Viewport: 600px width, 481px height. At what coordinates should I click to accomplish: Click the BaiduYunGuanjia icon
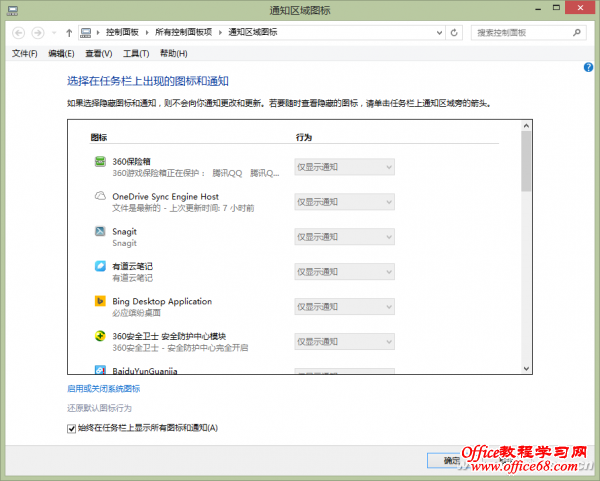pyautogui.click(x=100, y=370)
